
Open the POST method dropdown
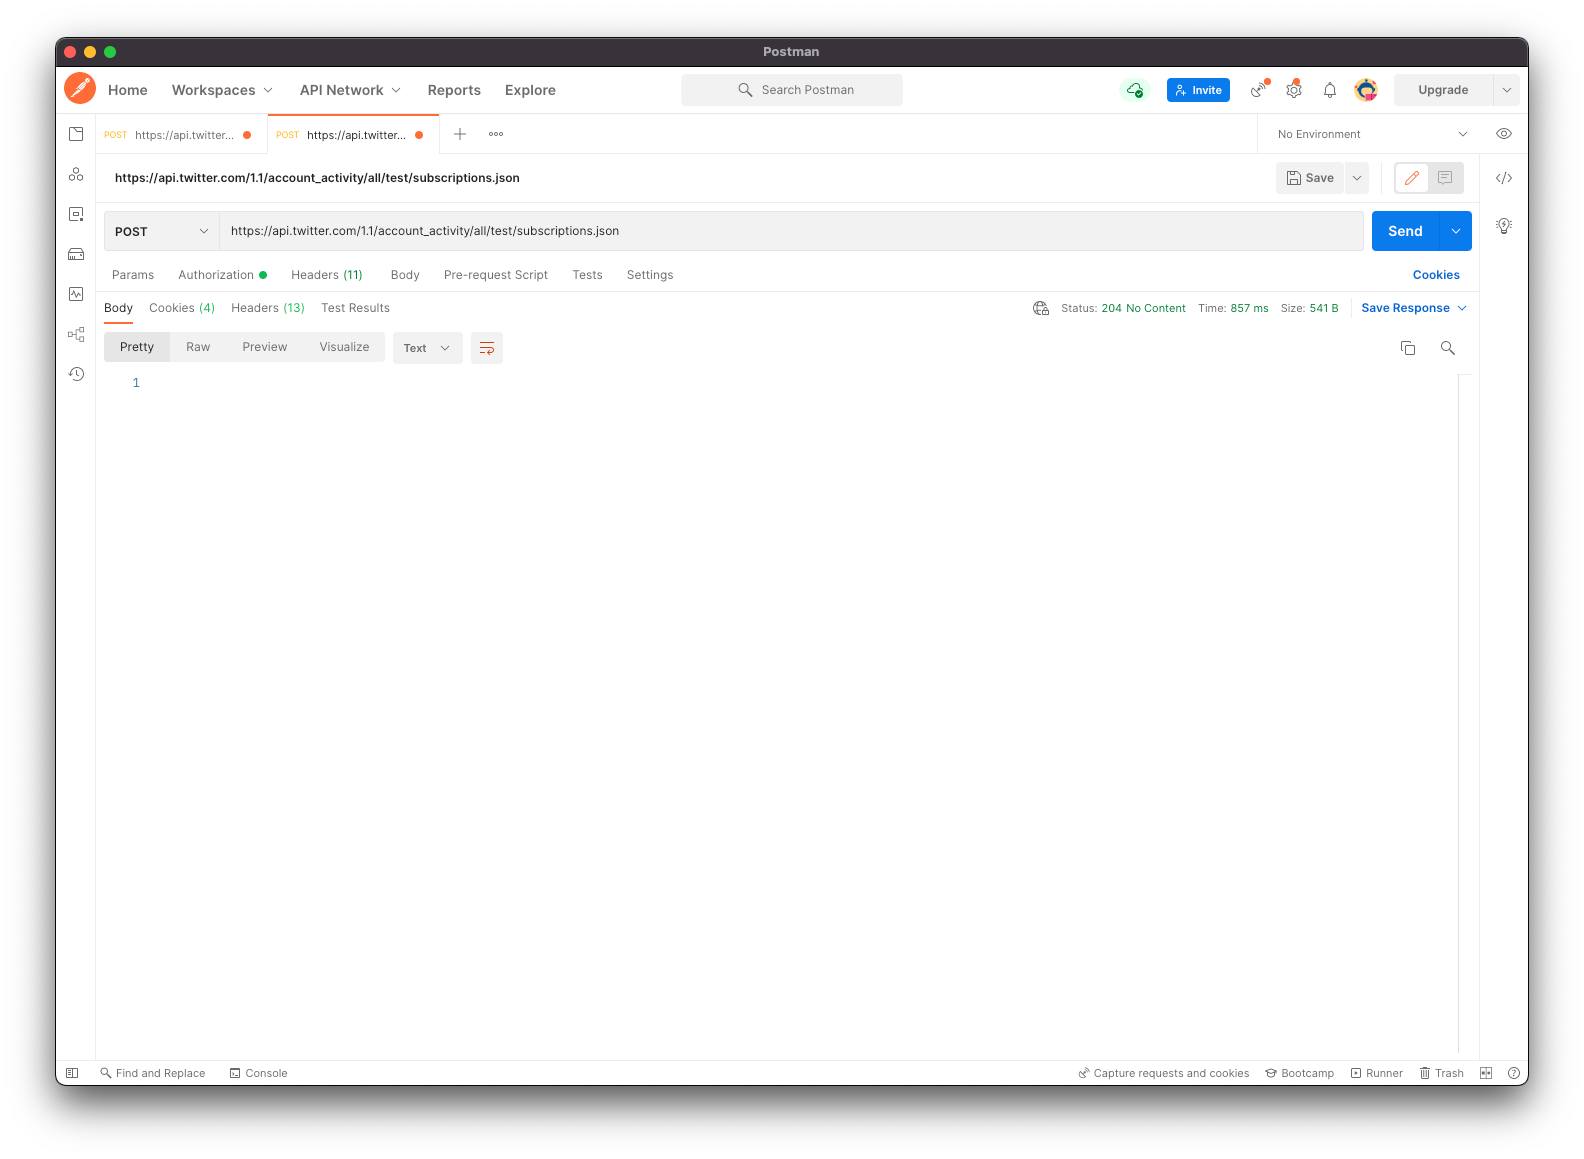point(162,231)
